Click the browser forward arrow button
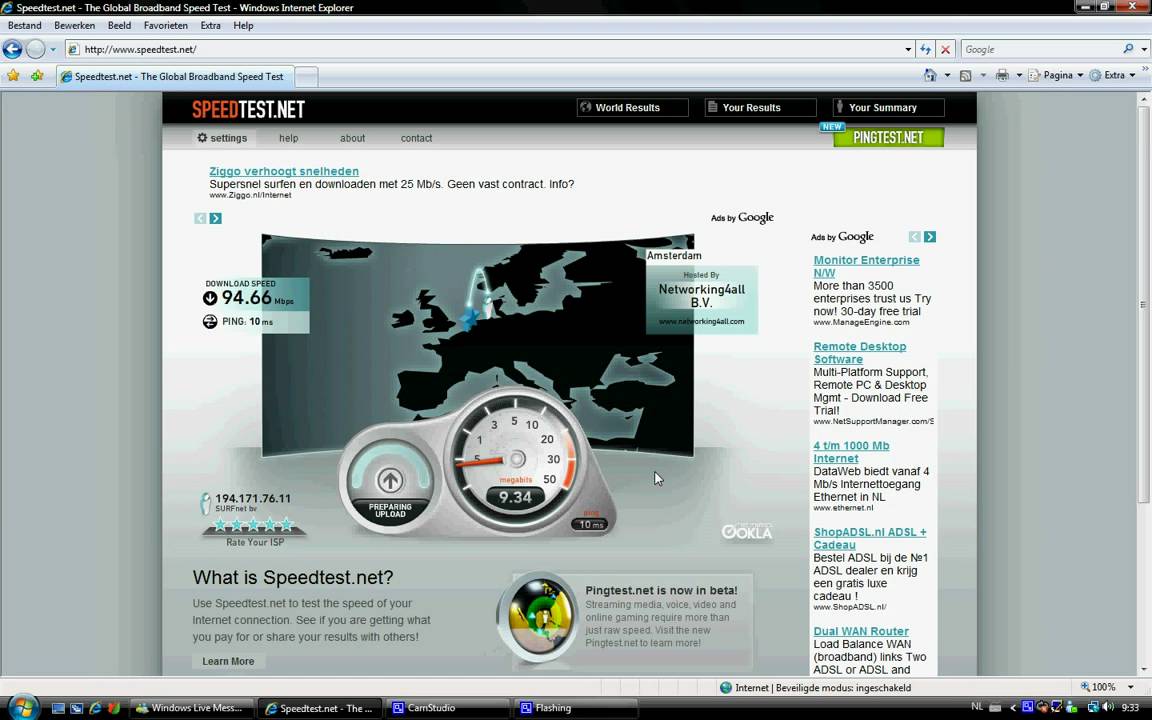 point(35,49)
